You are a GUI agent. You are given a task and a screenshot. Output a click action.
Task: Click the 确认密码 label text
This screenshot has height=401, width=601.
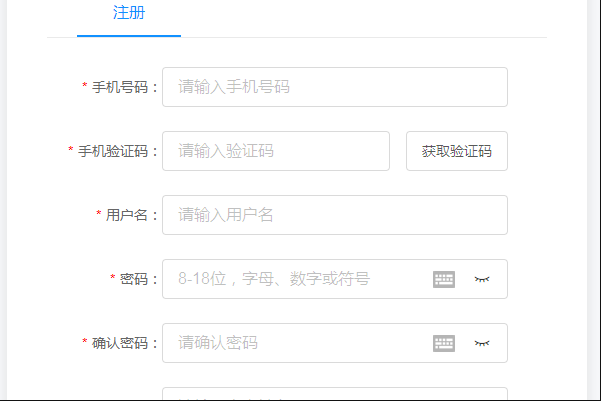[x=120, y=343]
